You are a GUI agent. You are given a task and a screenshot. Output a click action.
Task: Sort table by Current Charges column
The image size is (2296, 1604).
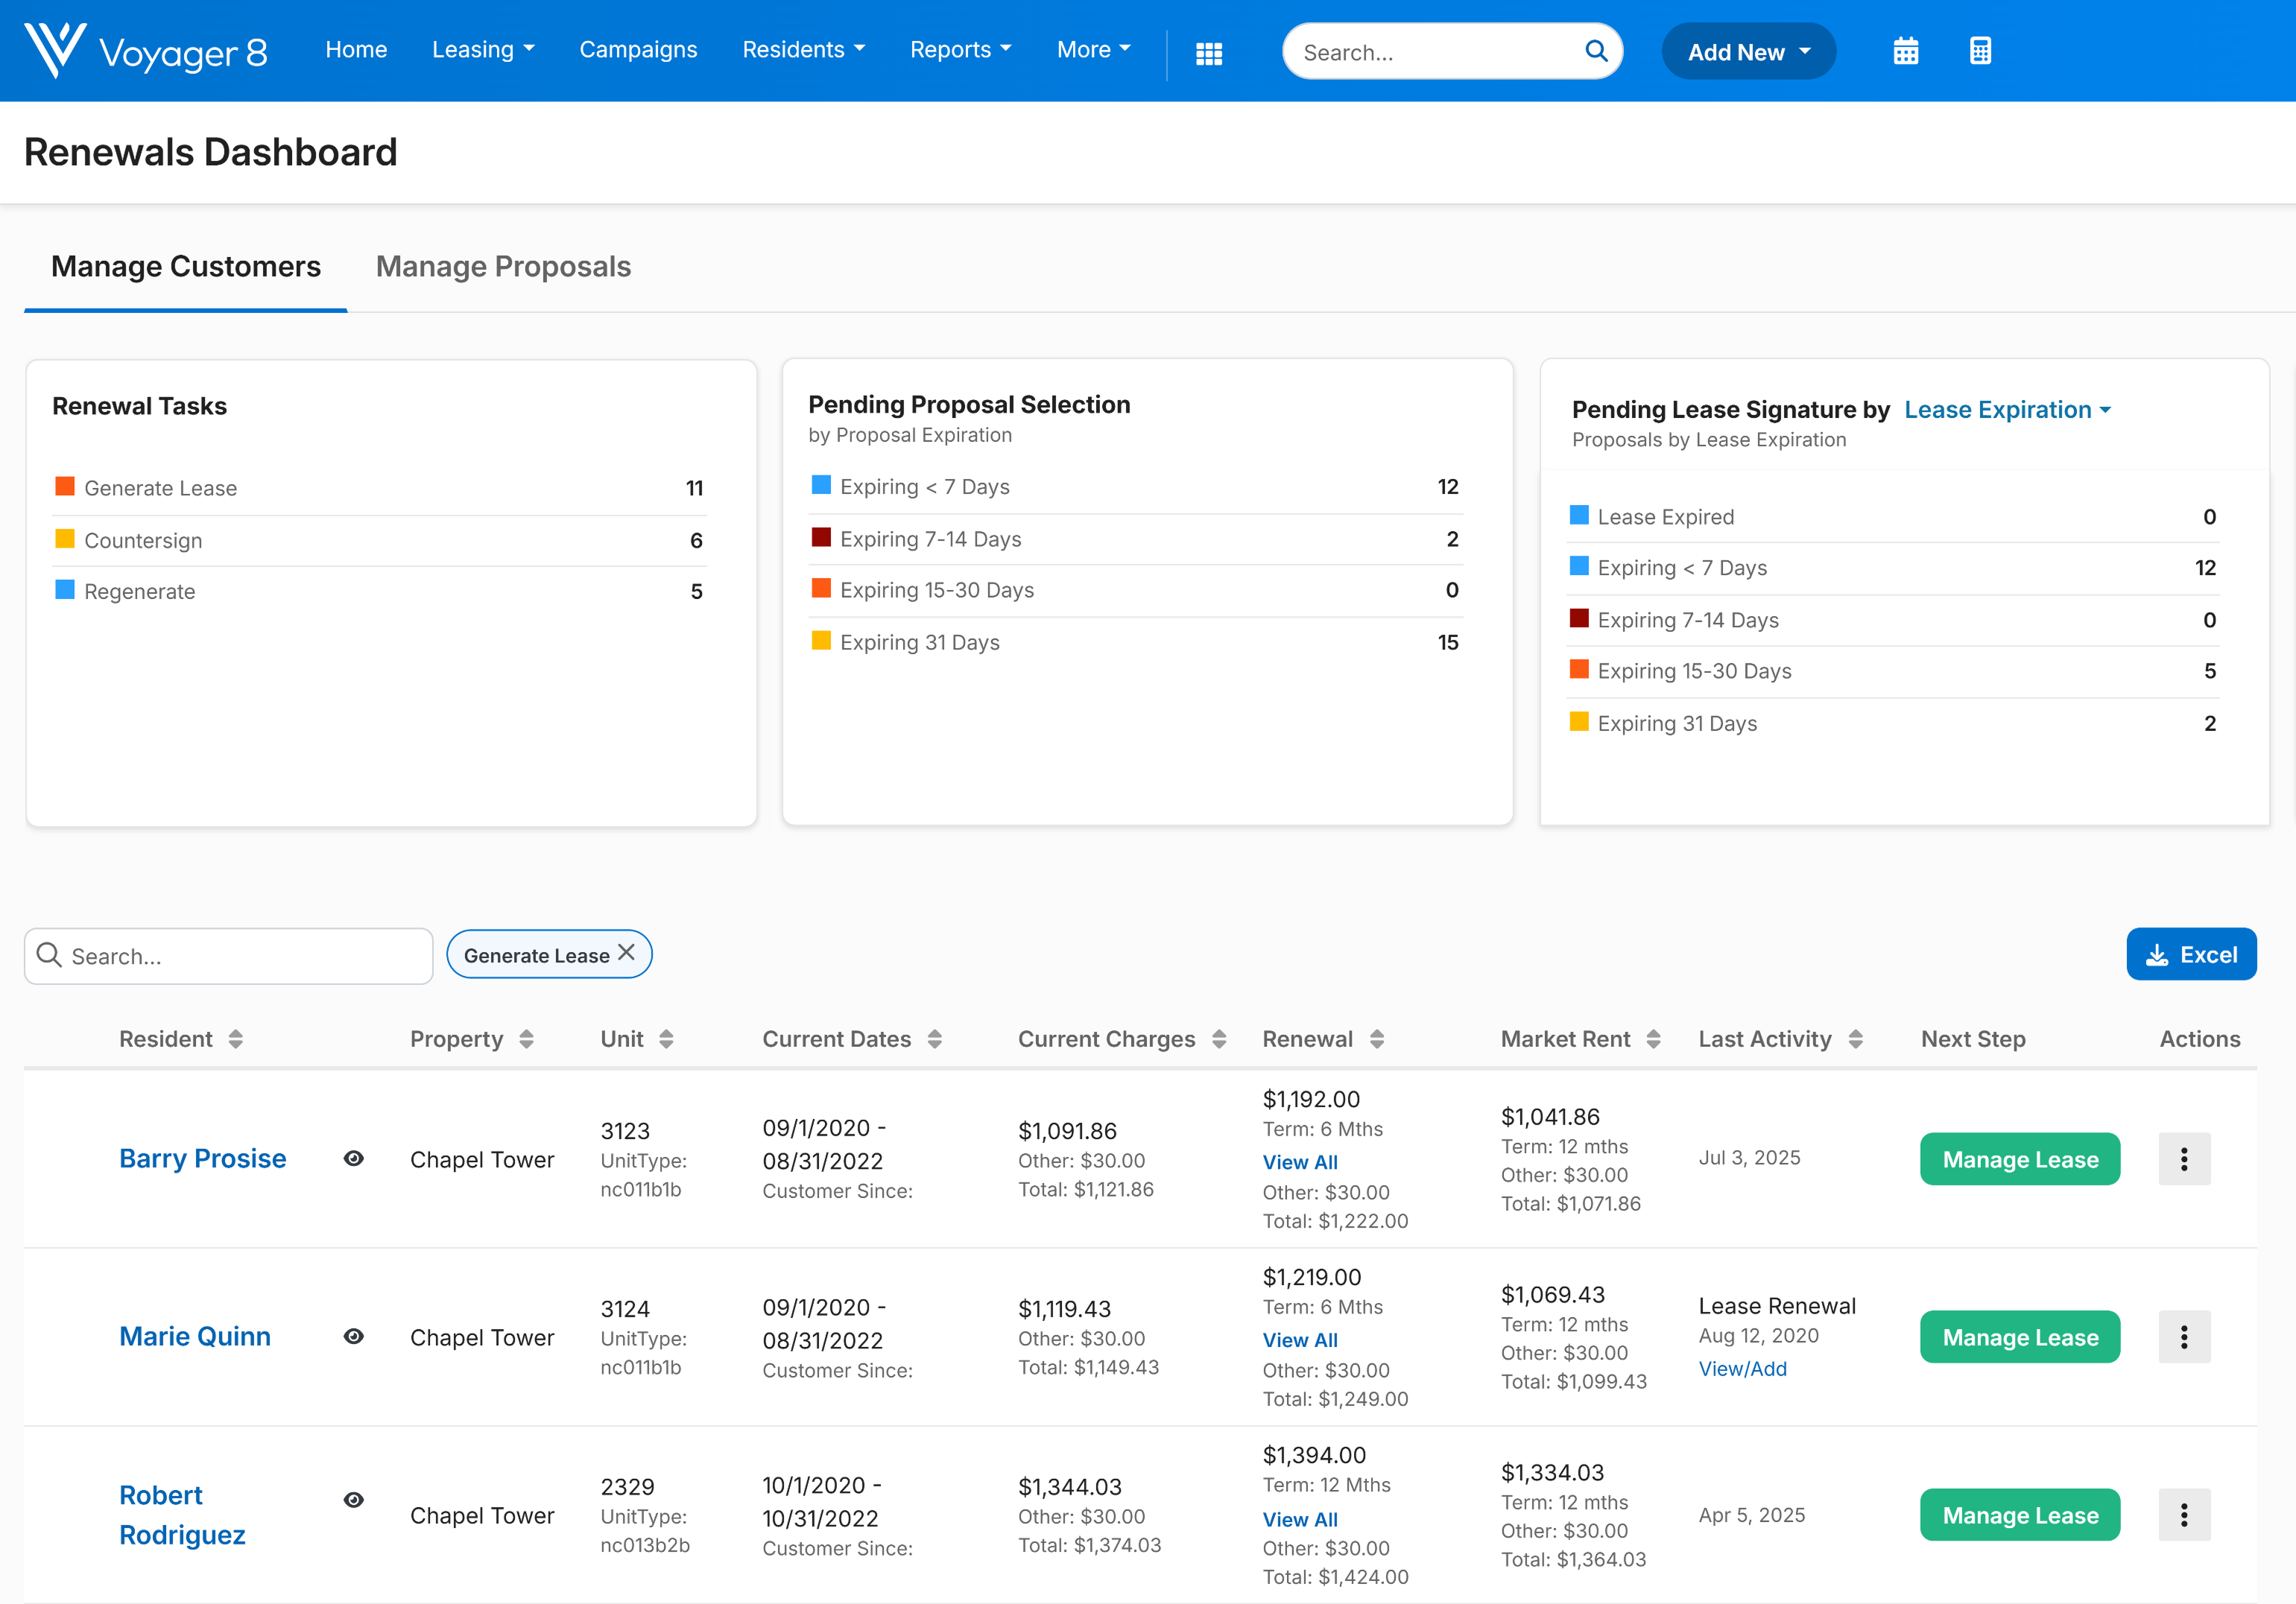click(x=1219, y=1039)
